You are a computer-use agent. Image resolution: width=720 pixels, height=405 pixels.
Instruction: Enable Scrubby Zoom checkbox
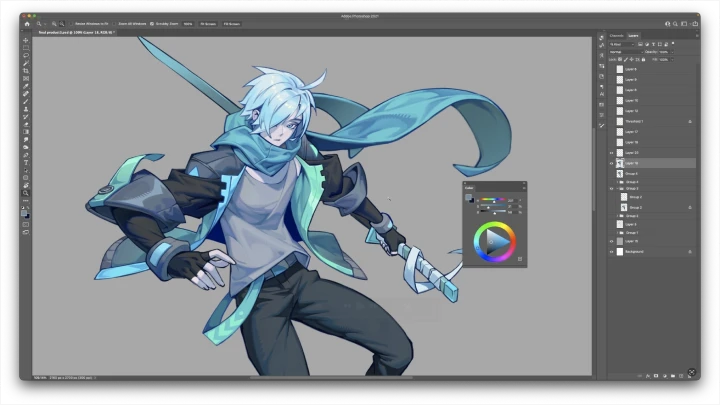[x=153, y=23]
